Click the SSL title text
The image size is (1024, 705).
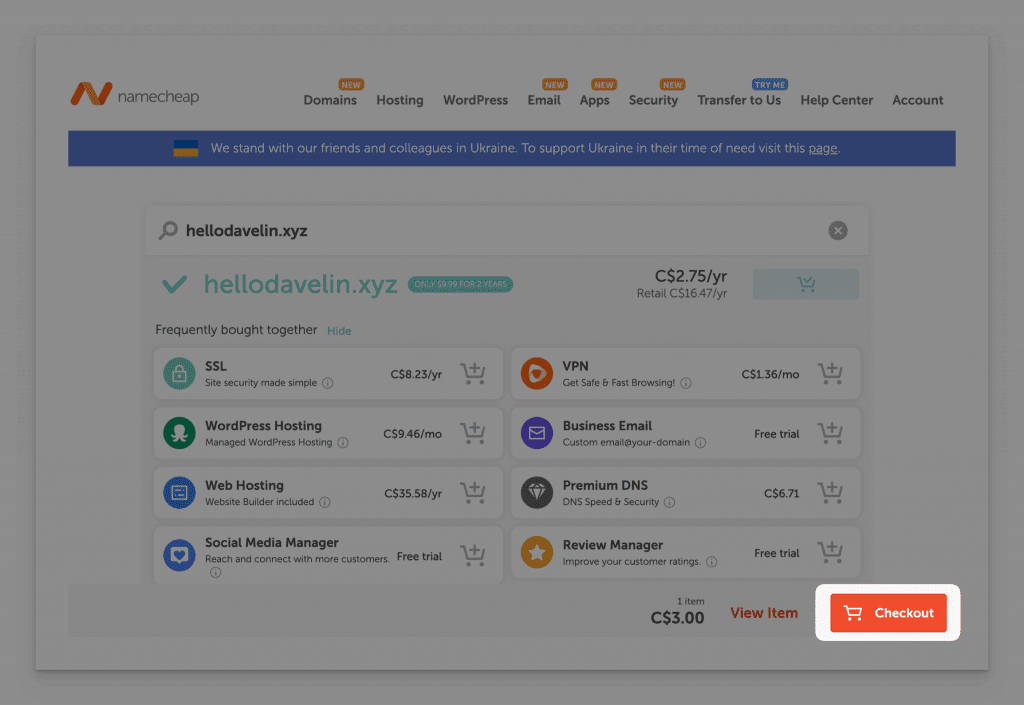pos(216,366)
